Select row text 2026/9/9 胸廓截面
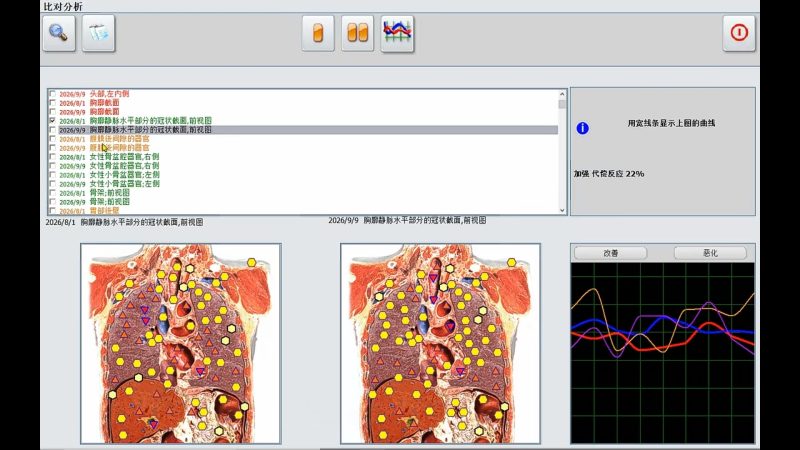This screenshot has height=450, width=800. click(x=89, y=112)
